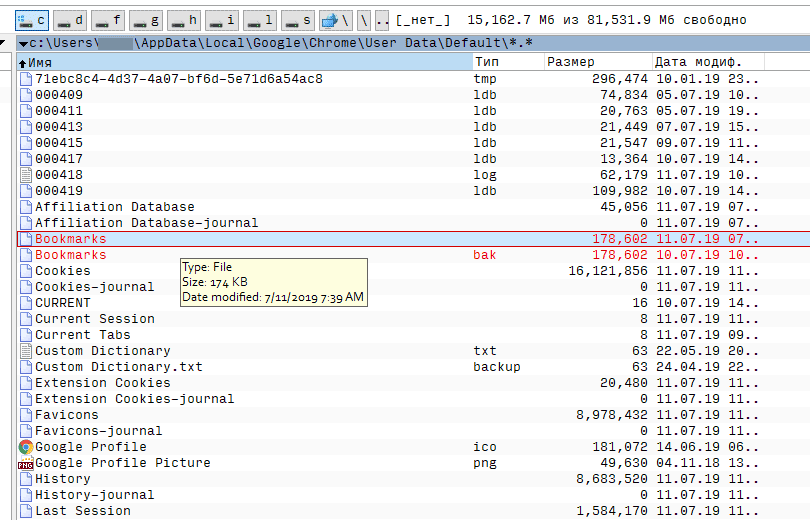This screenshot has height=520, width=810.
Task: Select the 71ebc8c4-4d37-4a07-bf6d-5e71d6a54ac8 file name
Action: 179,79
